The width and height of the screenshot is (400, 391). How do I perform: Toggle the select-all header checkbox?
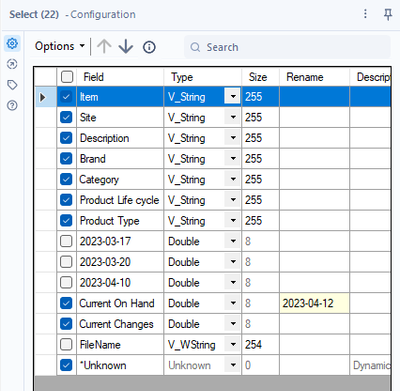(67, 77)
